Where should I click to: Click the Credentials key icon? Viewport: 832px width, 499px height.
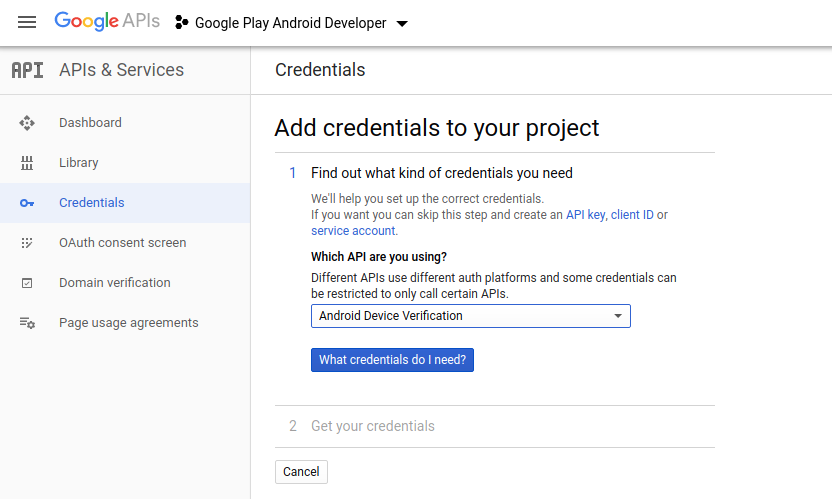click(x=27, y=203)
